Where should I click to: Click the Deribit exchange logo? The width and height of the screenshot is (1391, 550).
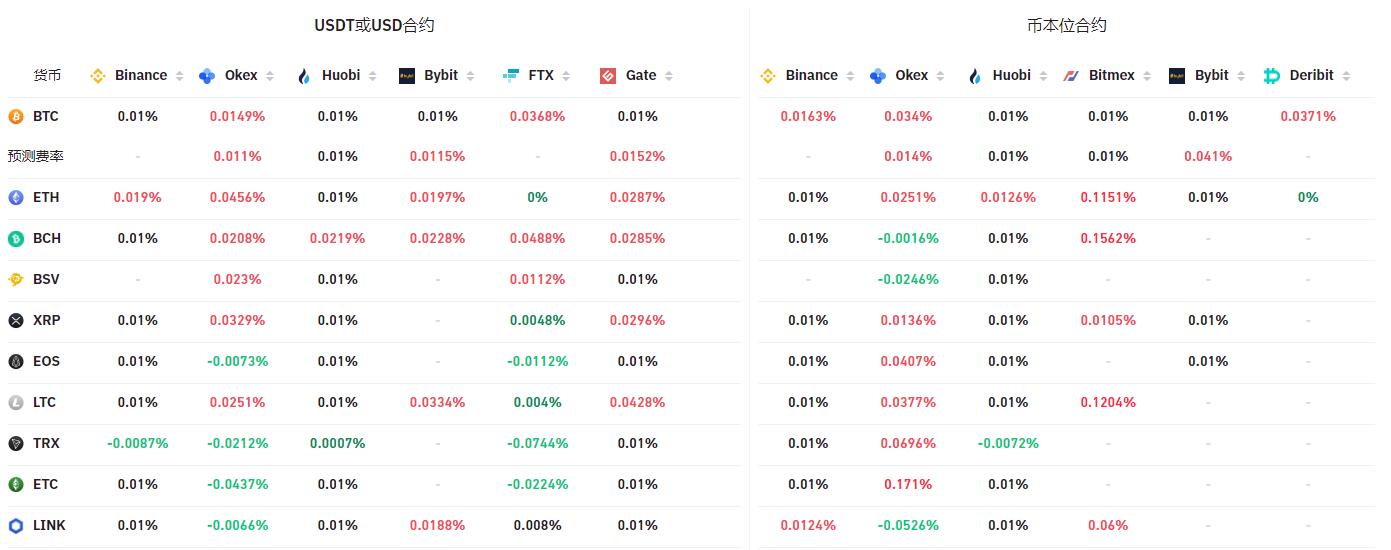(1271, 76)
